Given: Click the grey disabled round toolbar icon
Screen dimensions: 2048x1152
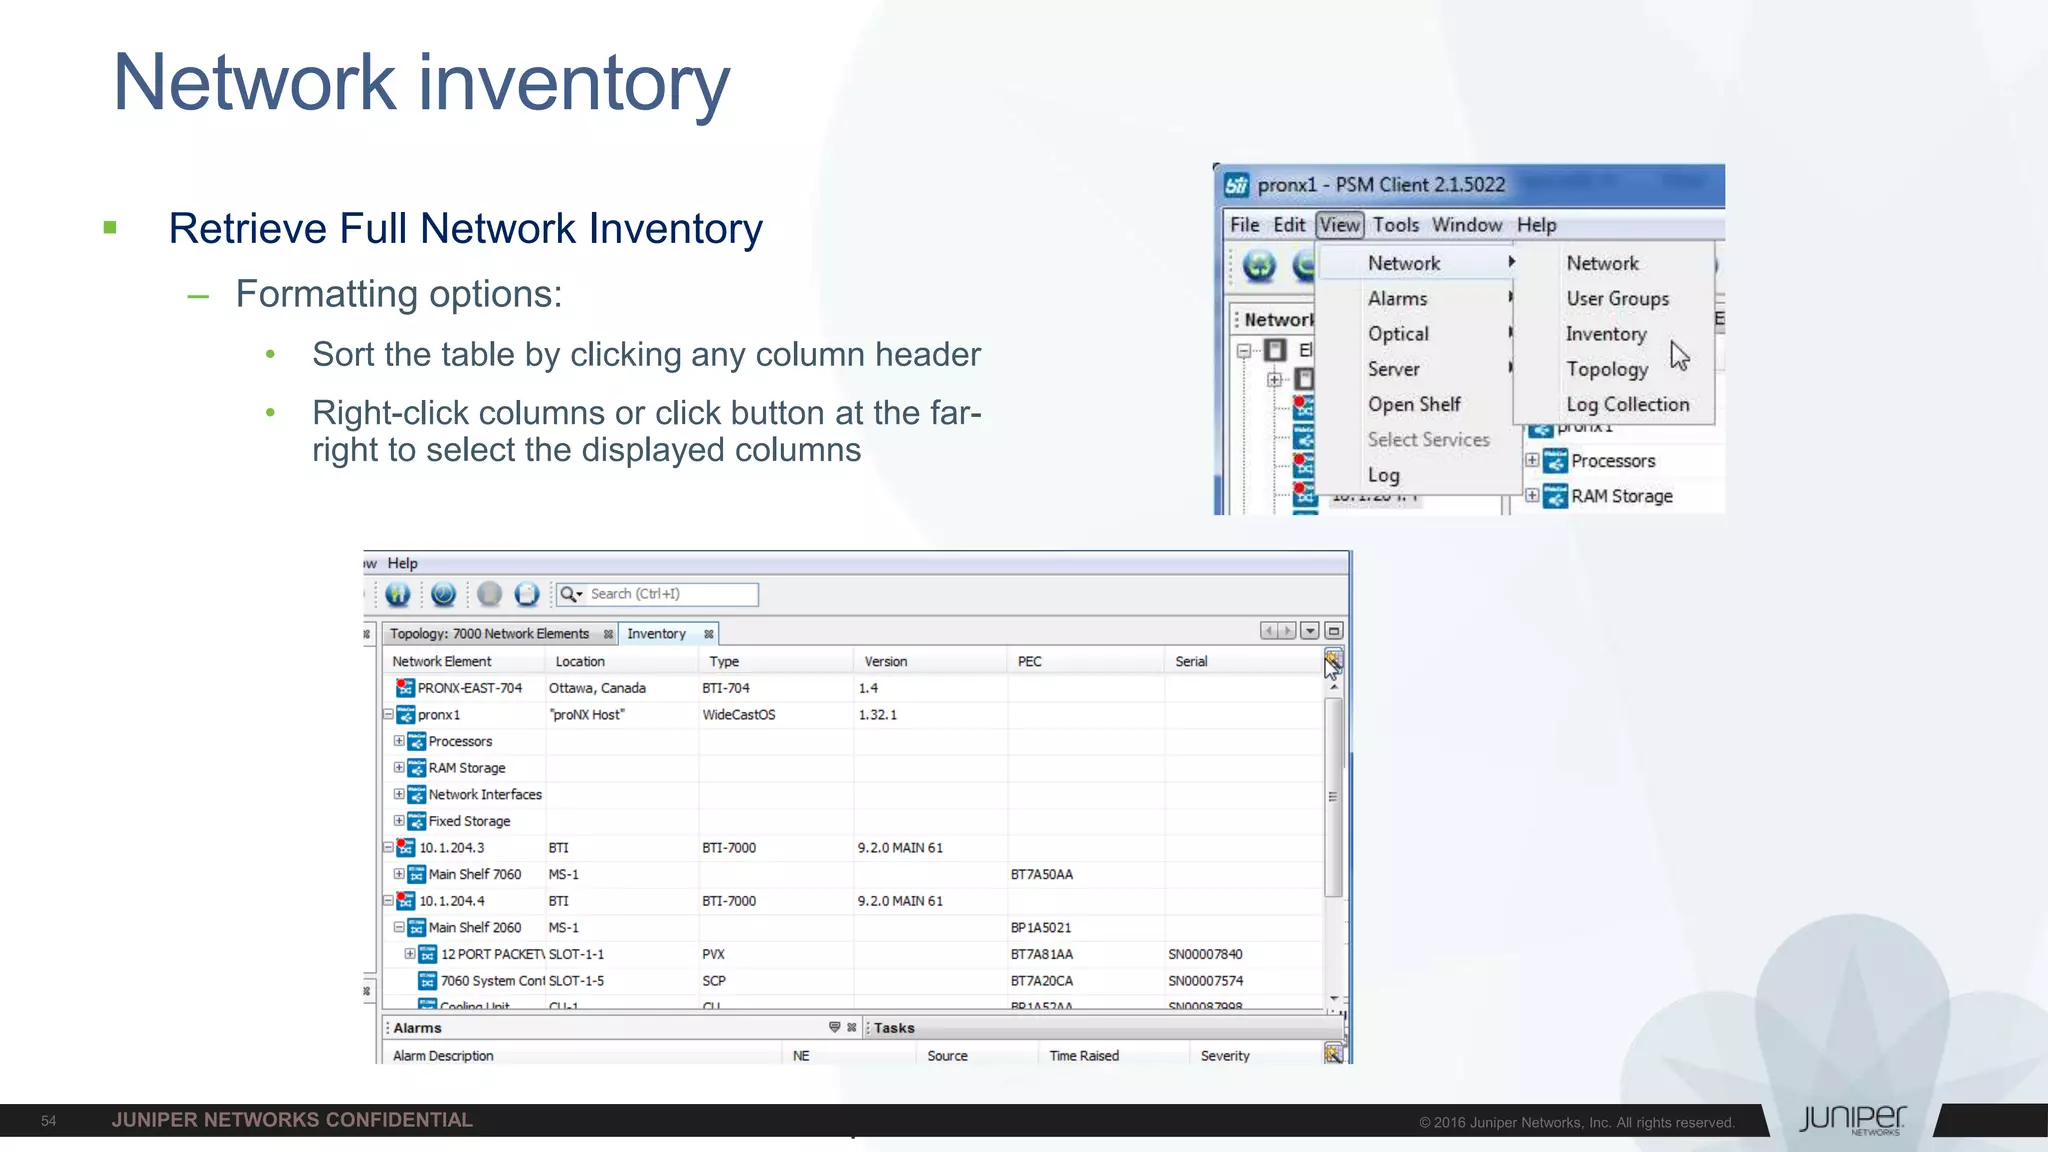Looking at the screenshot, I should point(489,594).
